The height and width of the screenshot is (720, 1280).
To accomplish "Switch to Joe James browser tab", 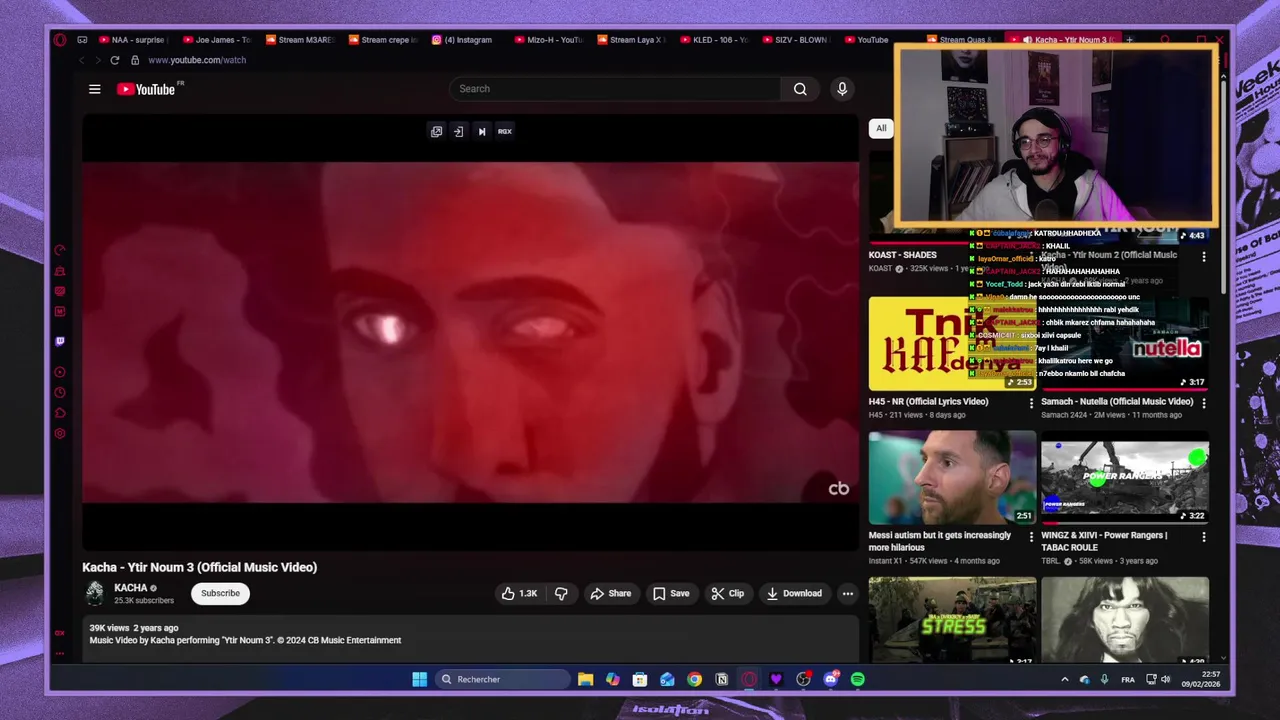I will coord(215,40).
